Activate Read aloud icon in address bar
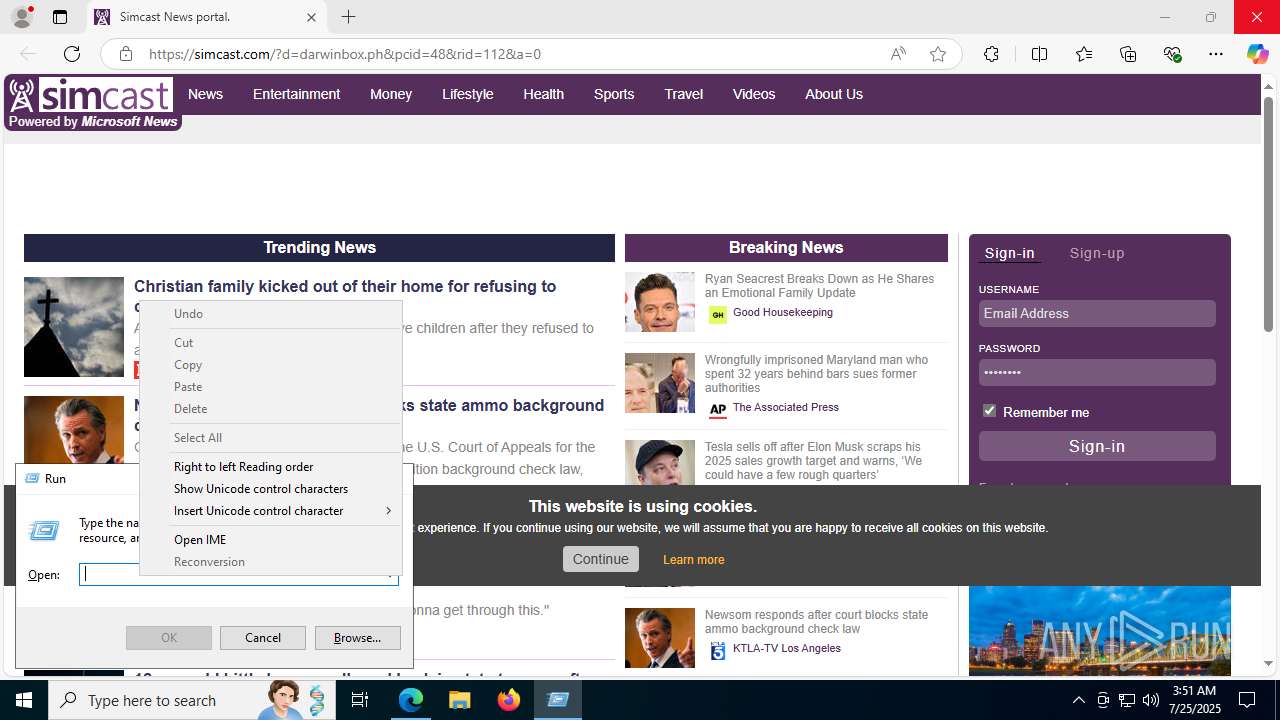Screen dimensions: 1280x720 [898, 54]
